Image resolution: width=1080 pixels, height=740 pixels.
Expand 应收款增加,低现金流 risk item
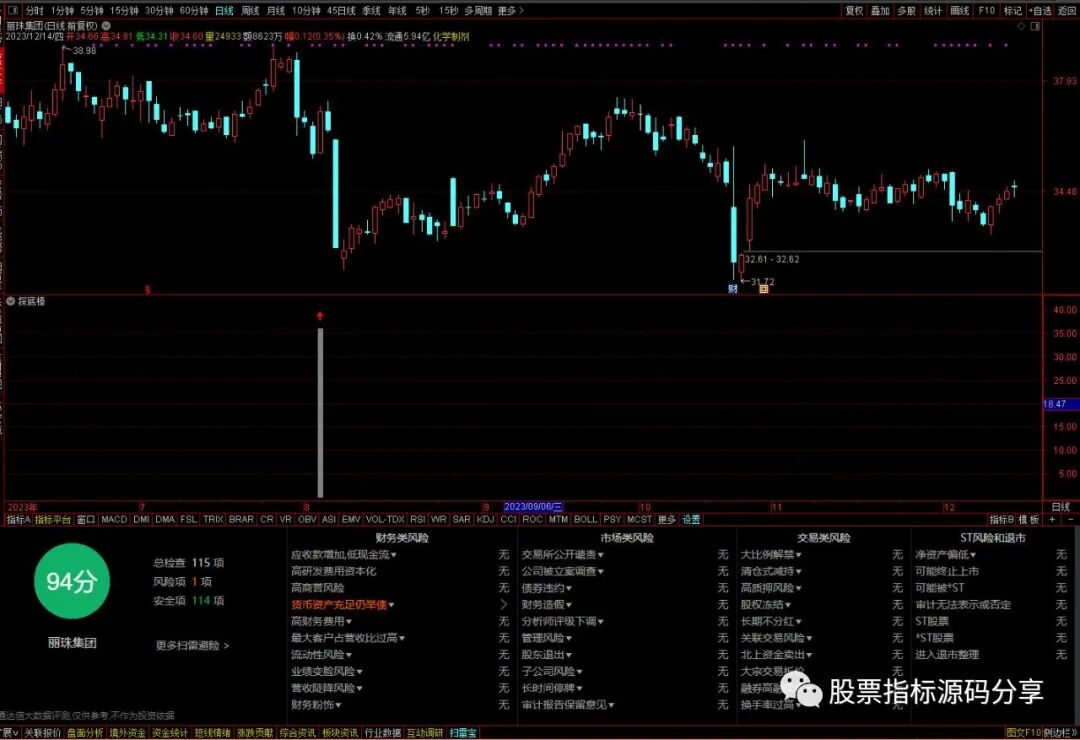pos(343,555)
